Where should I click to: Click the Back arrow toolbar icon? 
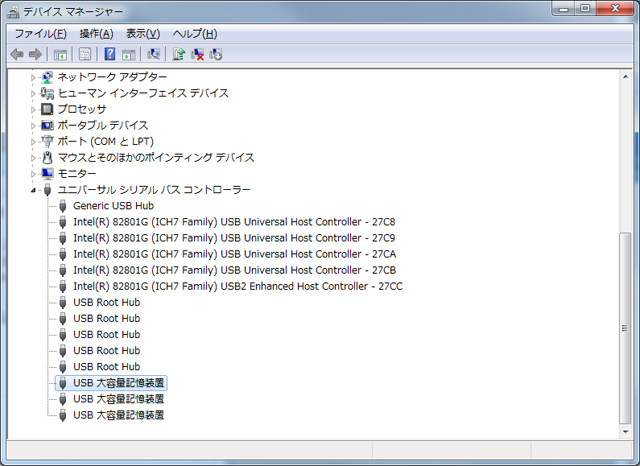coord(17,54)
